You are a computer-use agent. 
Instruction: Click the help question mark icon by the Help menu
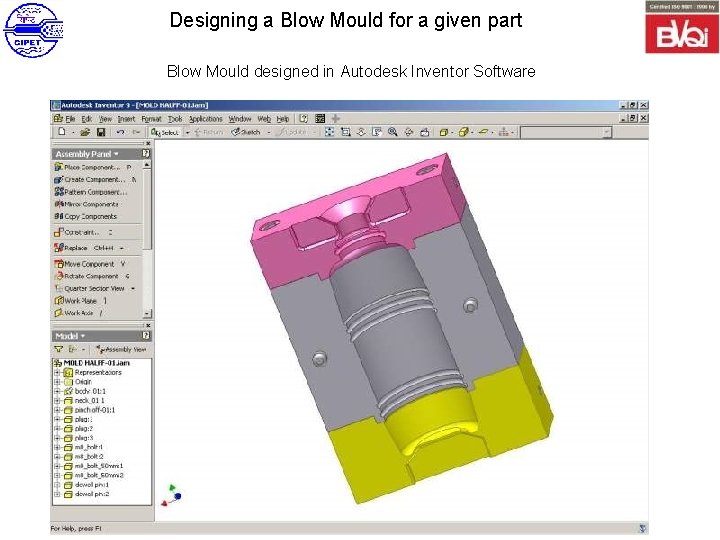coord(303,118)
